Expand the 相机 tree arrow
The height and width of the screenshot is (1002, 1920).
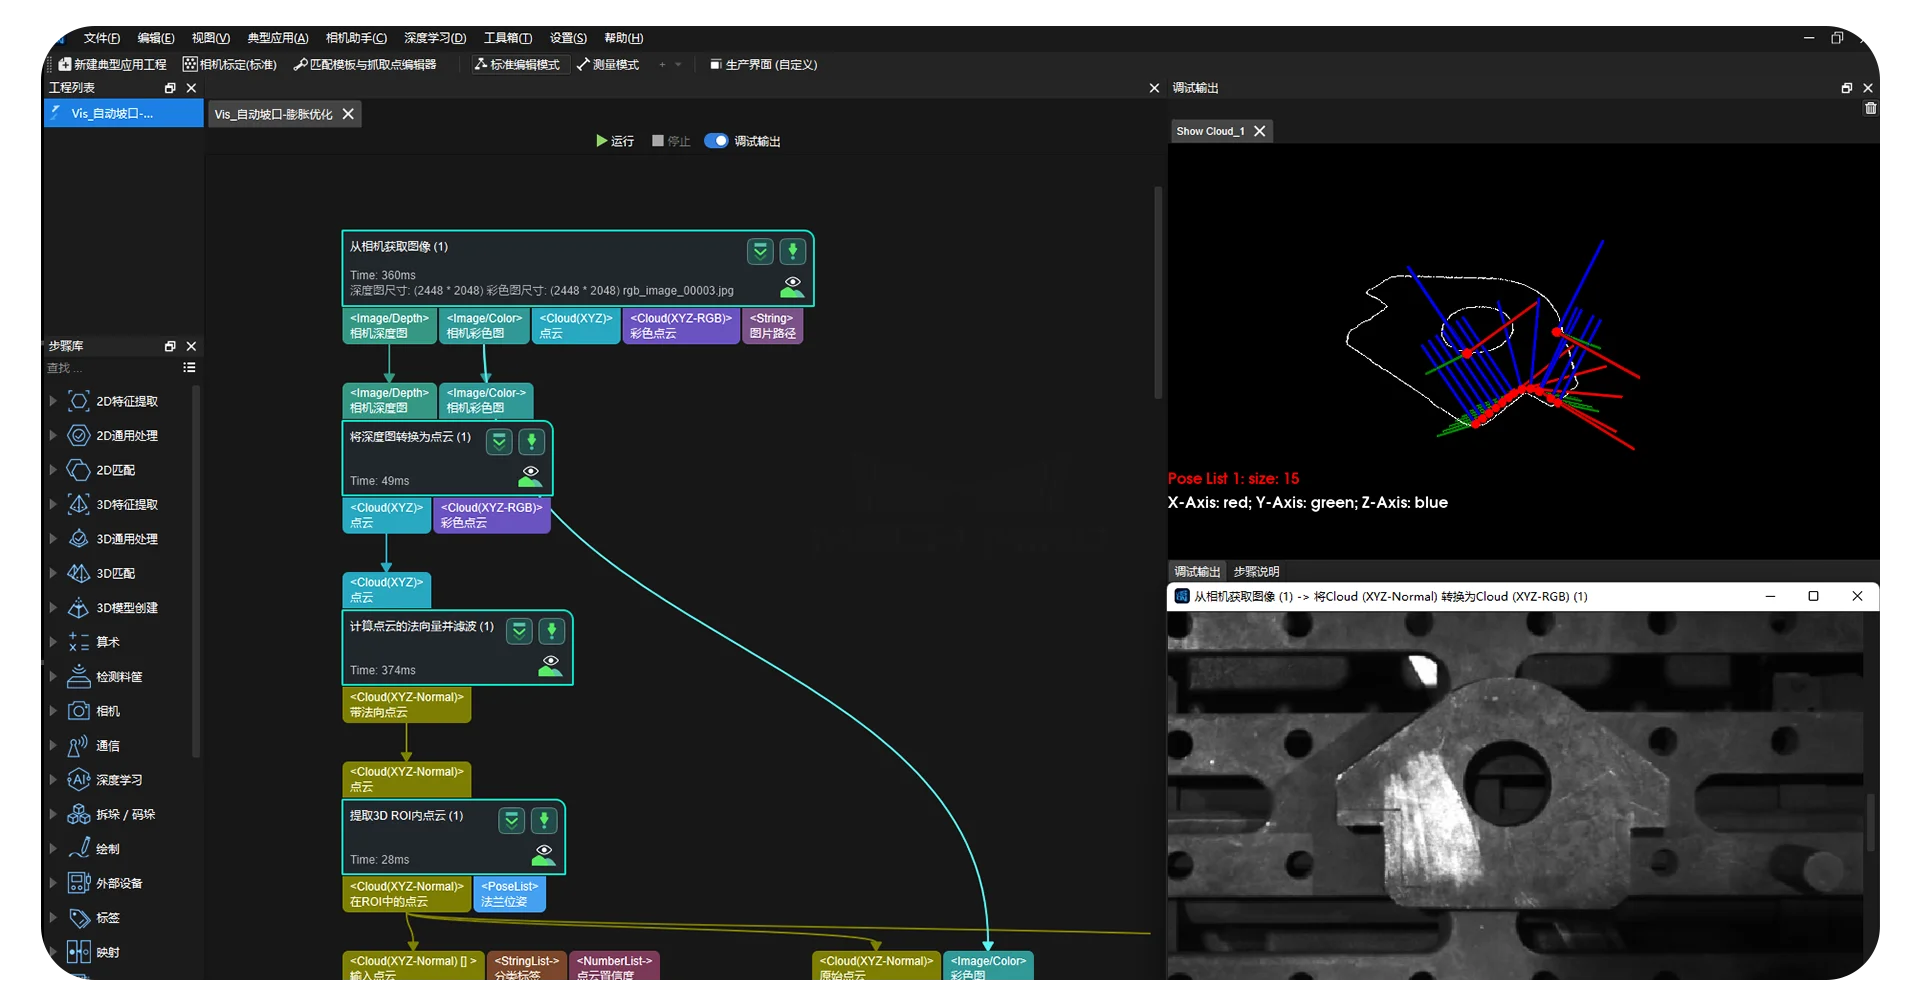point(53,711)
